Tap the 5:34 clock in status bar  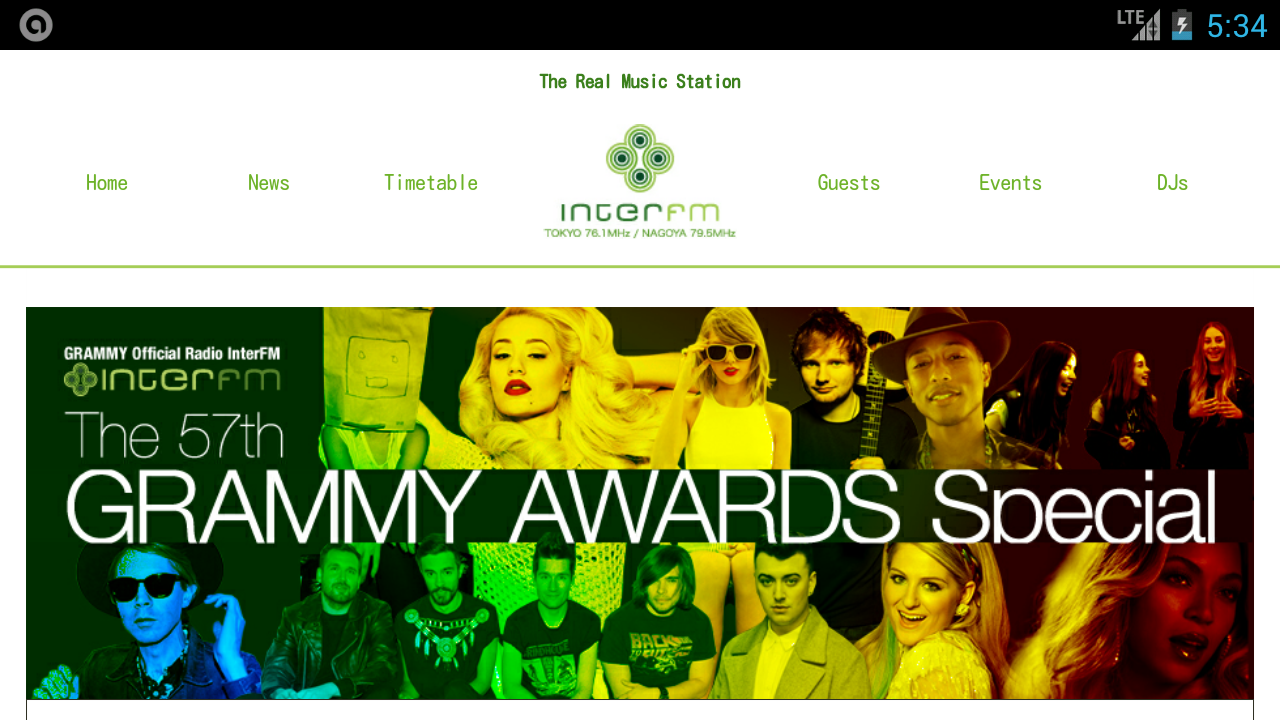pos(1237,26)
